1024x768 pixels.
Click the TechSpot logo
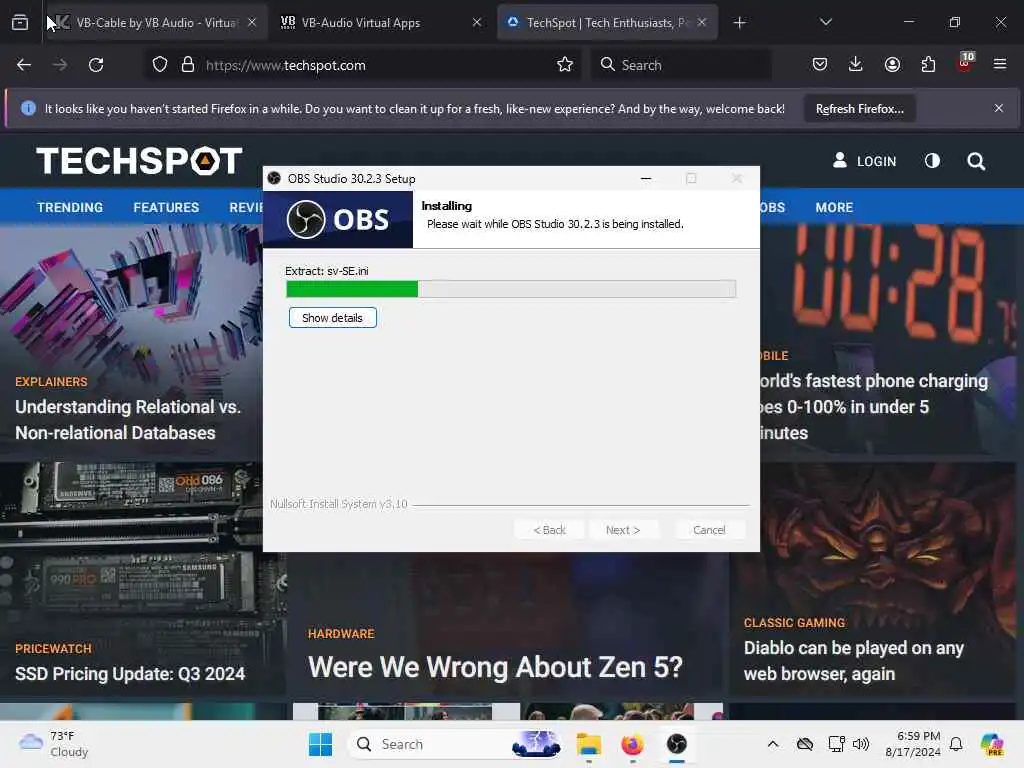[139, 161]
